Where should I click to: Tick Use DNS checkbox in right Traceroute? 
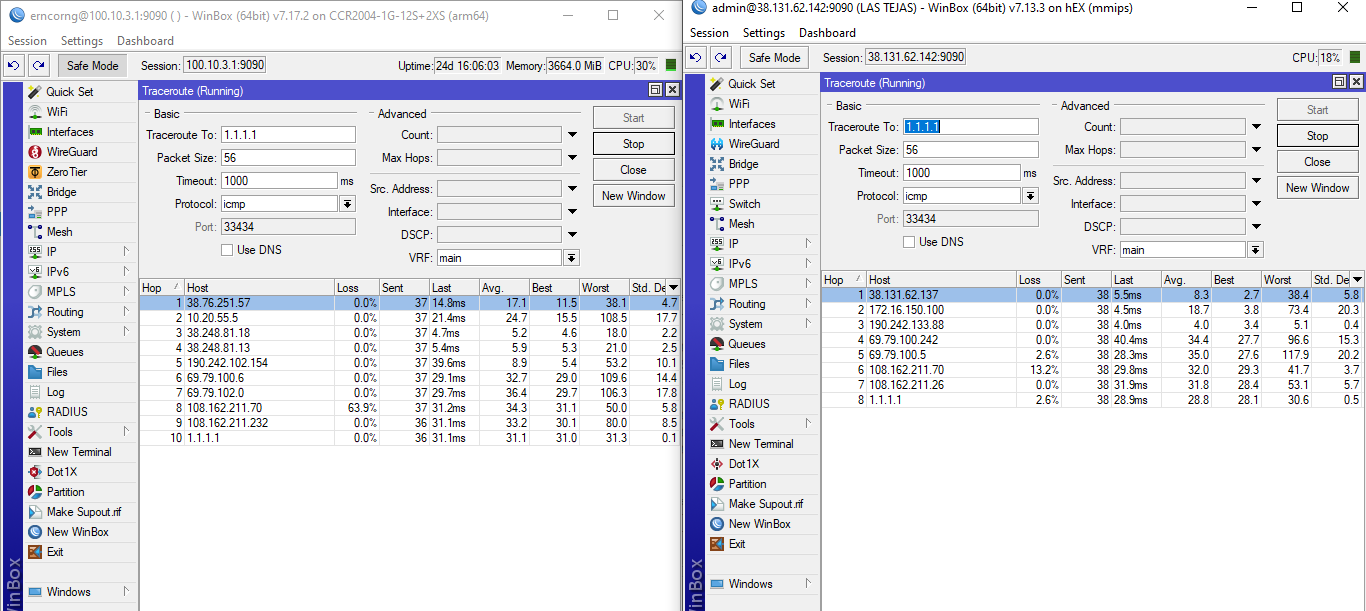coord(909,242)
